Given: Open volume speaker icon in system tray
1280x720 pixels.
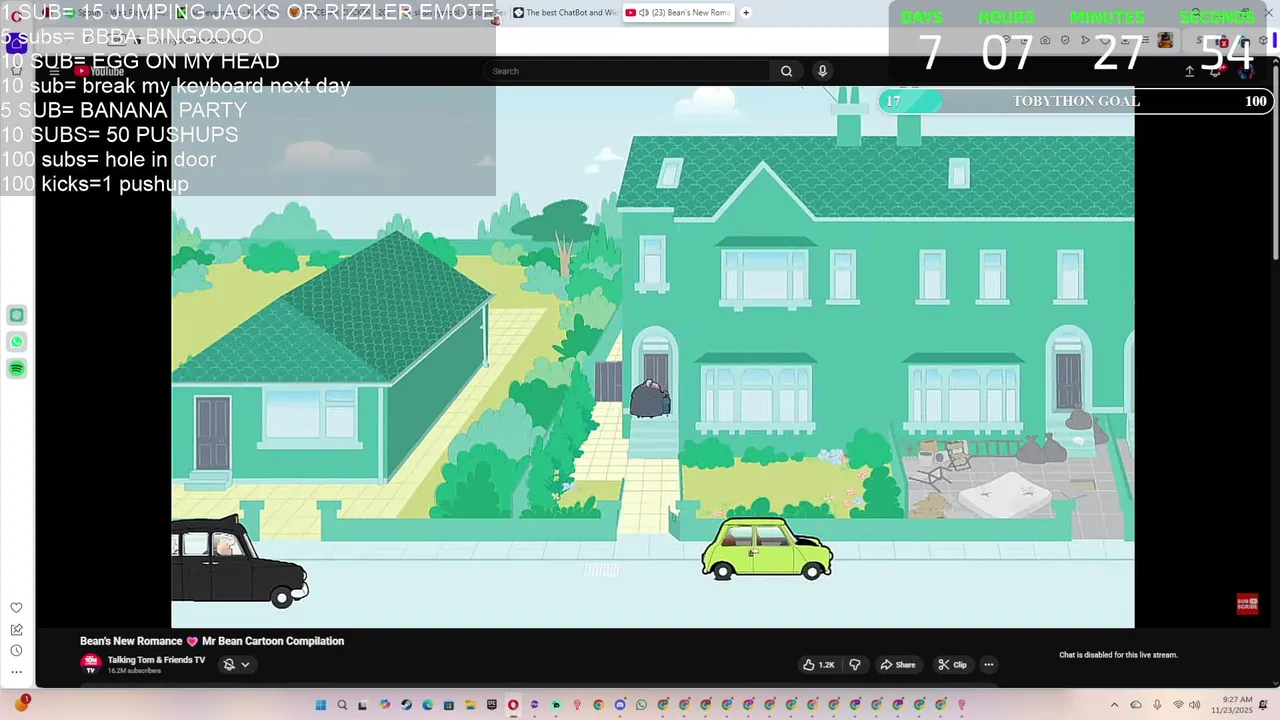Looking at the screenshot, I should click(x=1194, y=705).
